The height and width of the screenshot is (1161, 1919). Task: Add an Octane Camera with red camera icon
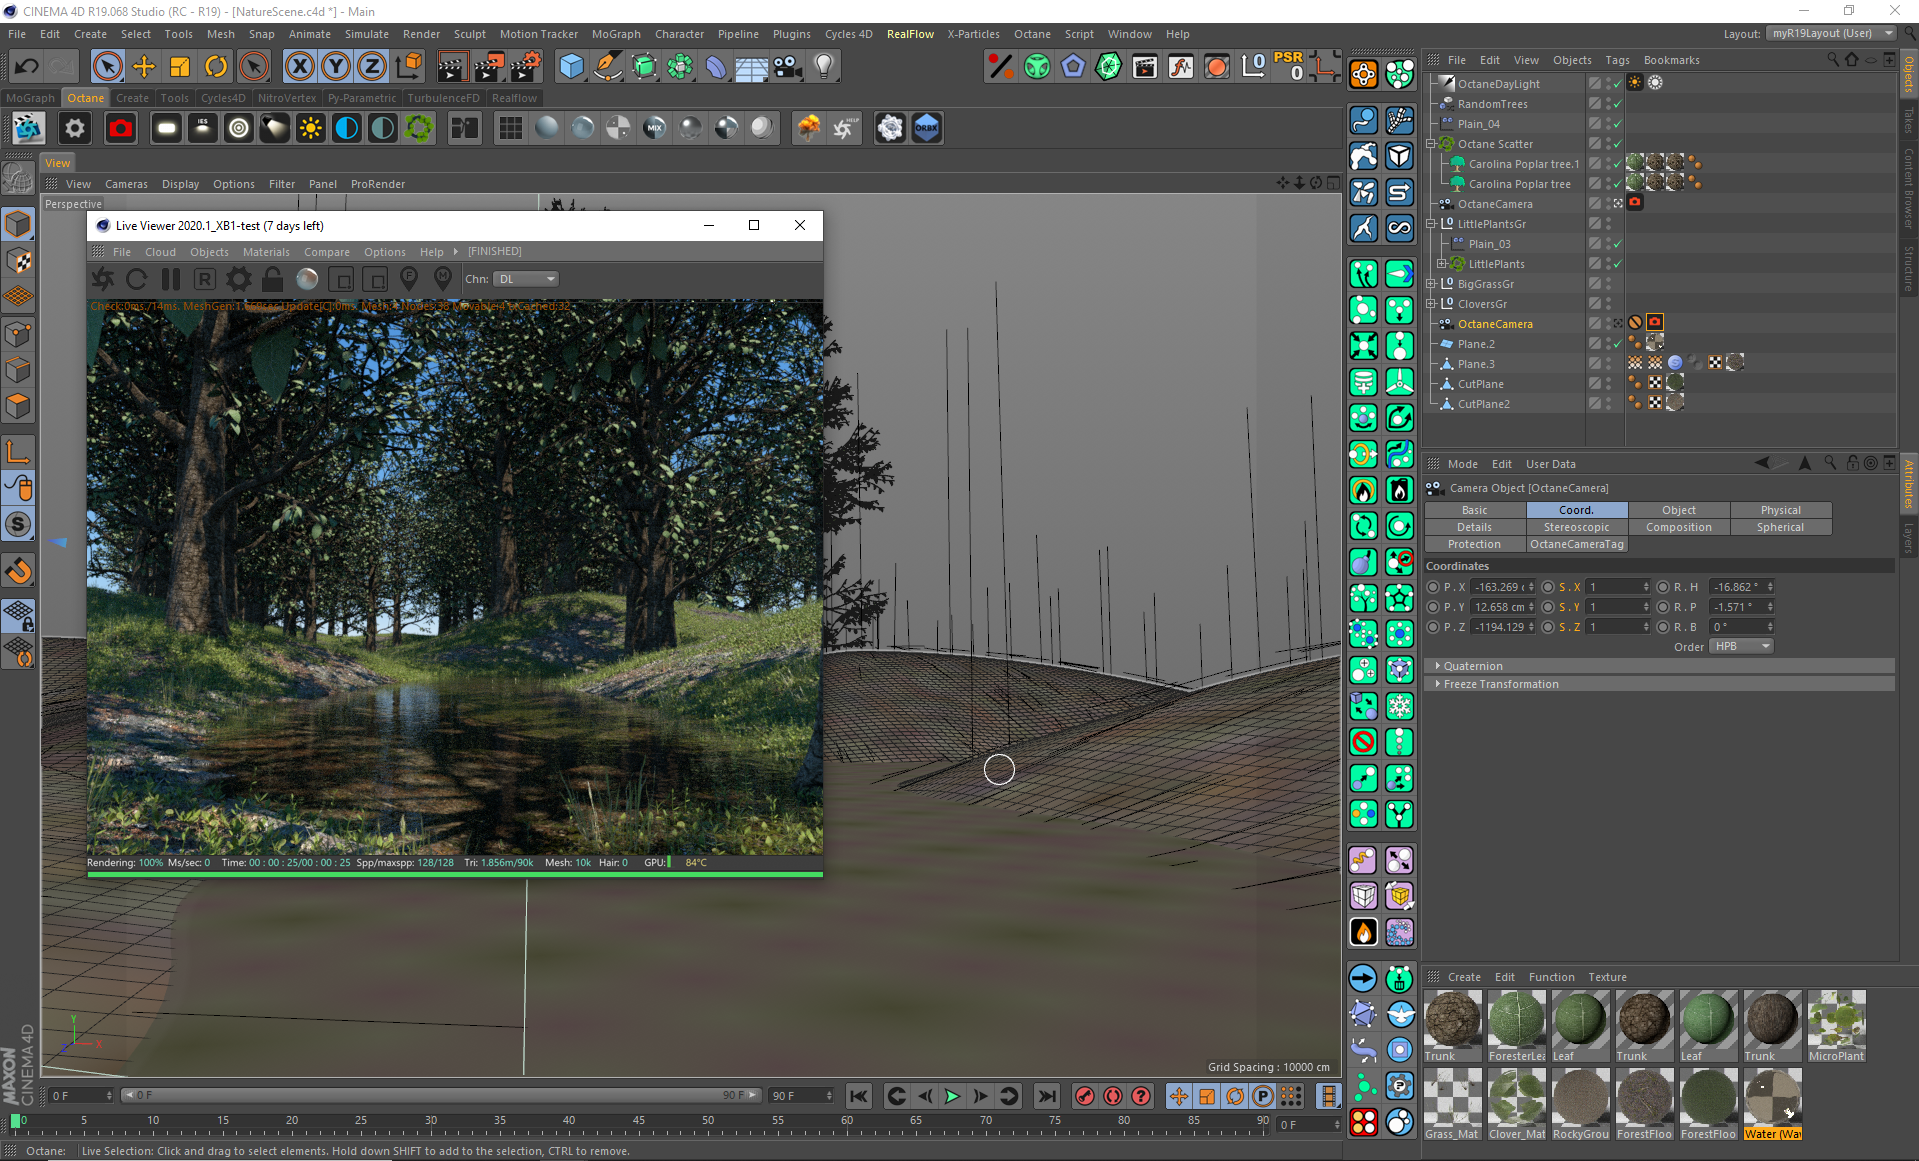[x=121, y=128]
